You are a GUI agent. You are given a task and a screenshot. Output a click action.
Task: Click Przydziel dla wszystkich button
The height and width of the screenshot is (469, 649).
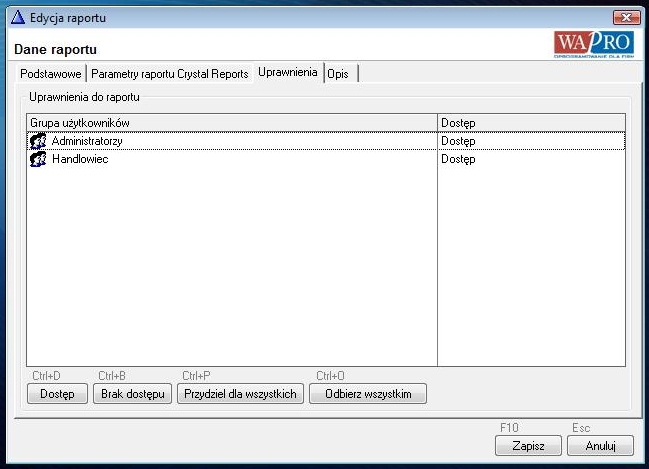tap(240, 394)
